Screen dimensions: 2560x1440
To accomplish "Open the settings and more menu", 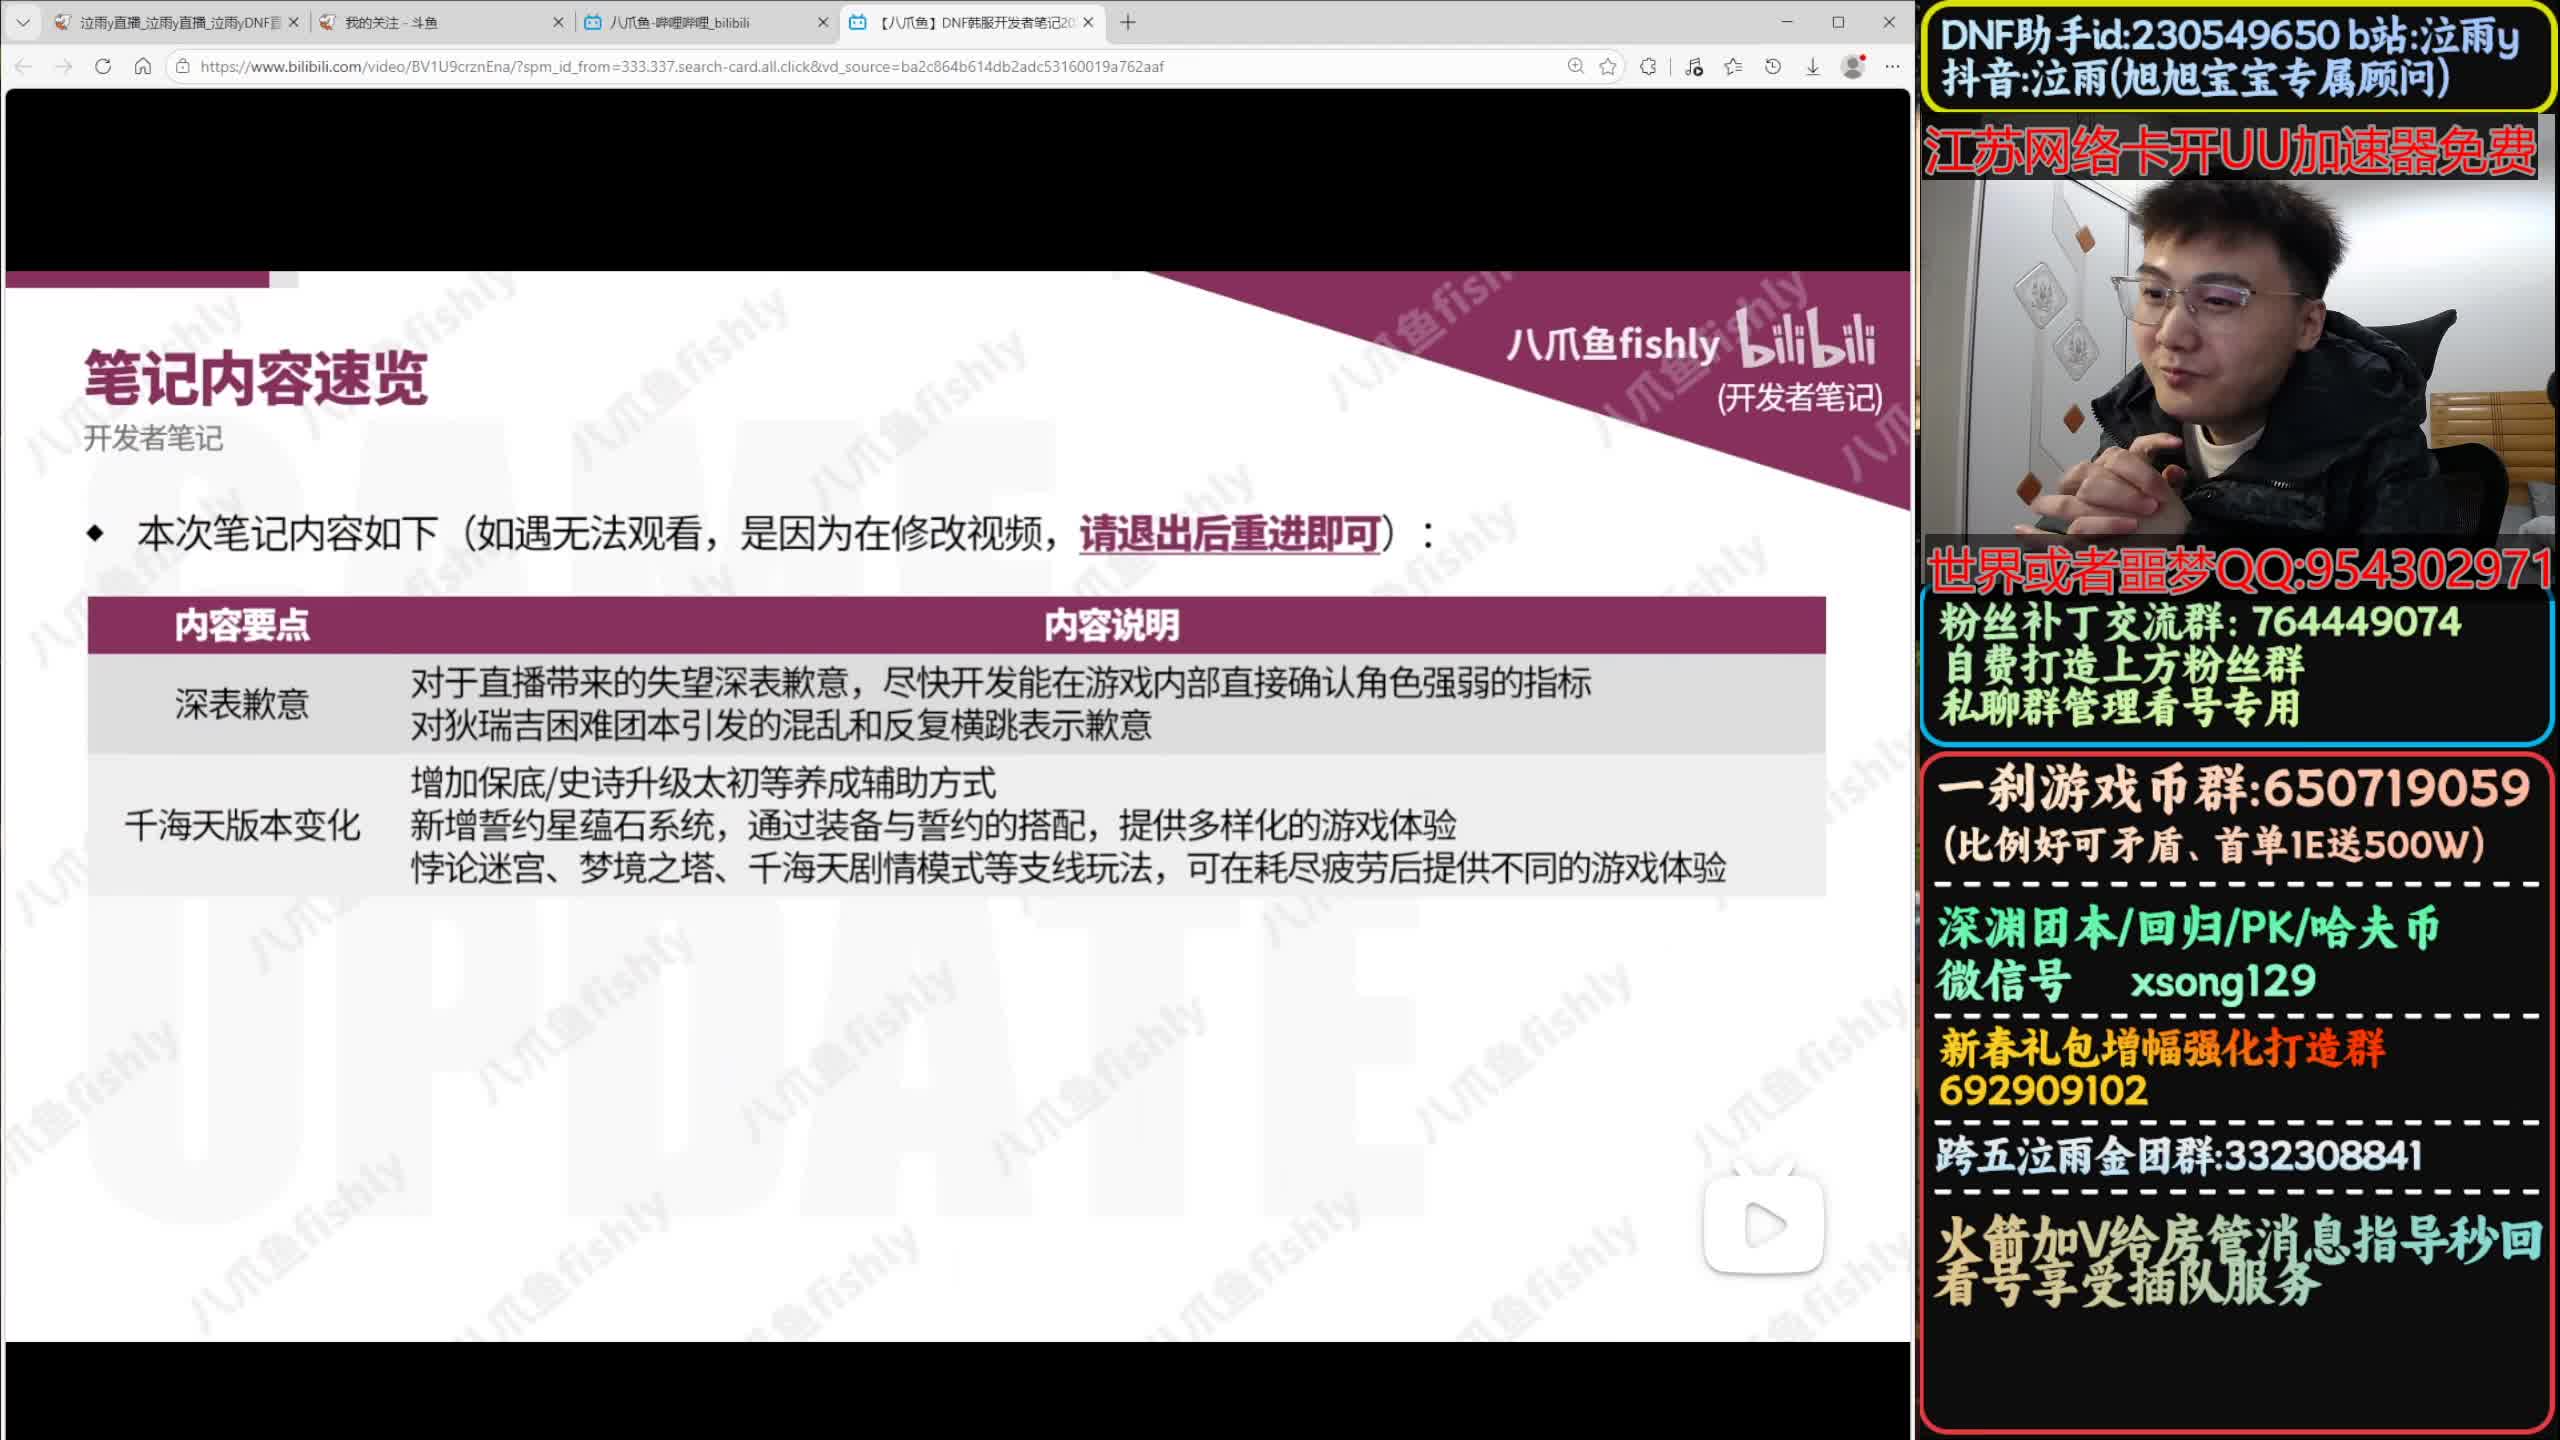I will point(1892,66).
